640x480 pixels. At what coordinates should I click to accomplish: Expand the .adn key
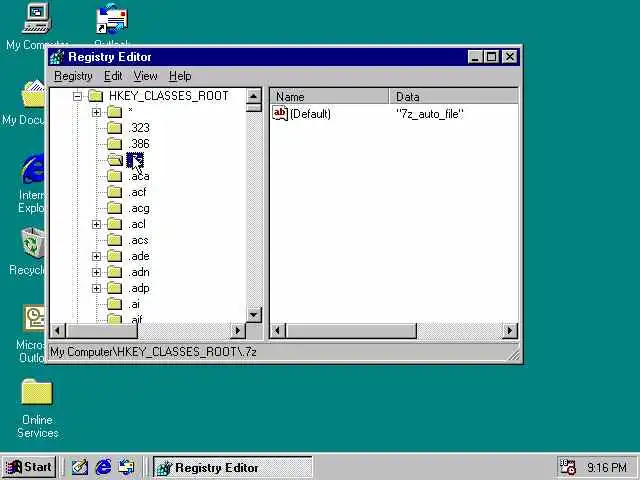click(96, 272)
